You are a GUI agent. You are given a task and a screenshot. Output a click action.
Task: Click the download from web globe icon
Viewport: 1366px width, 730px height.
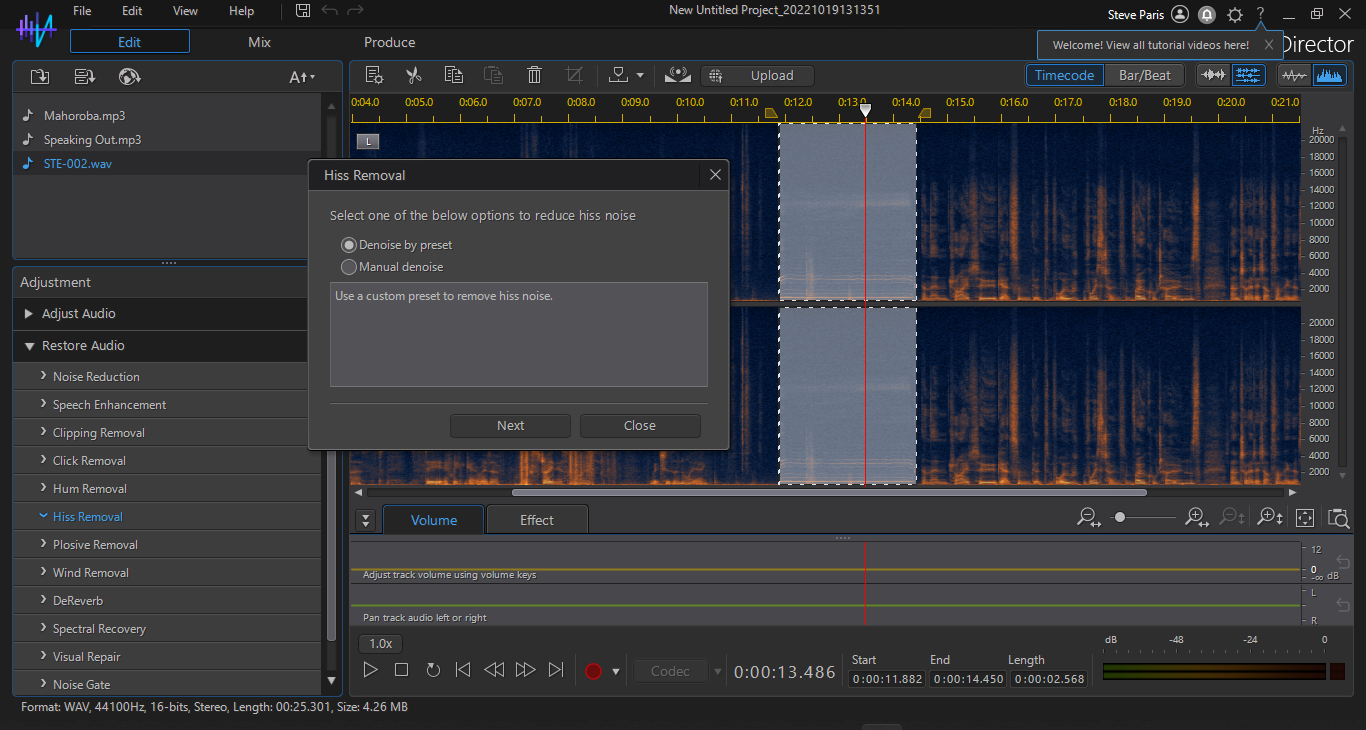(129, 76)
